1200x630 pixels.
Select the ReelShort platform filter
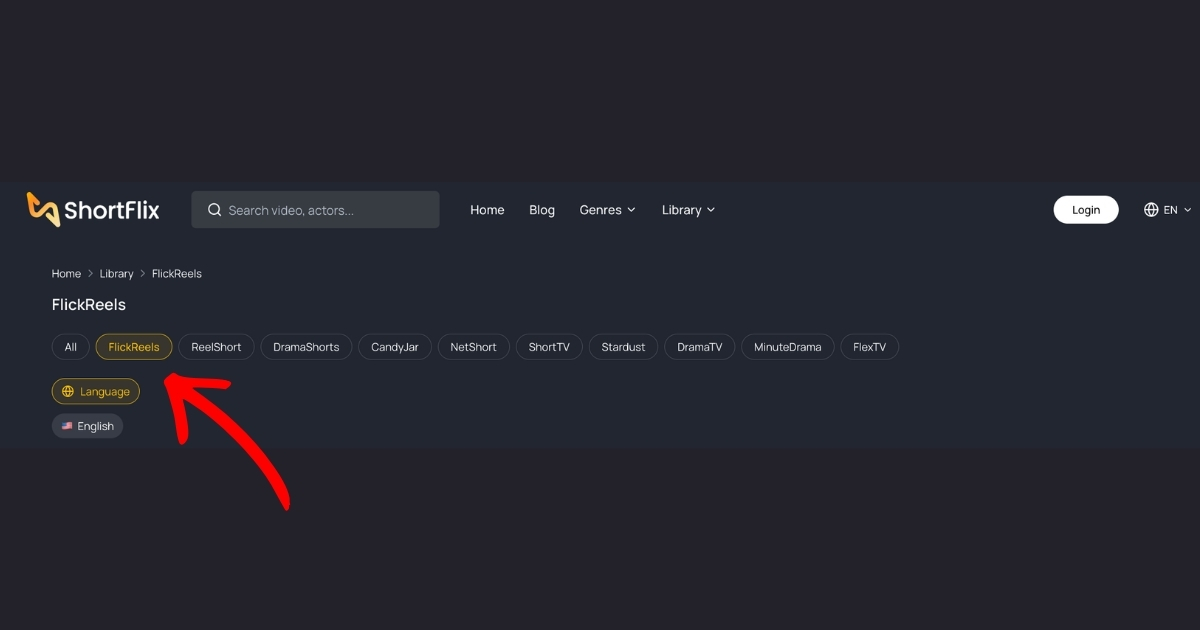coord(216,346)
